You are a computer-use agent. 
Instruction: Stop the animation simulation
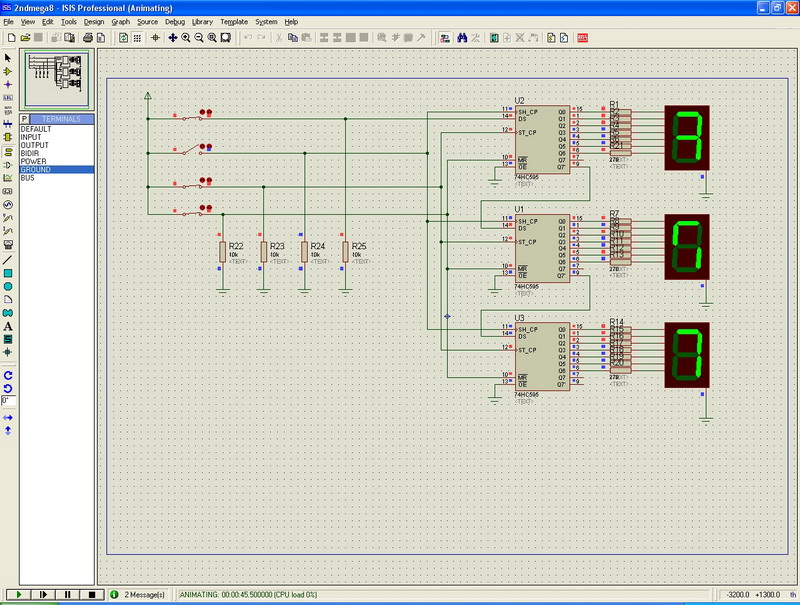[91, 594]
